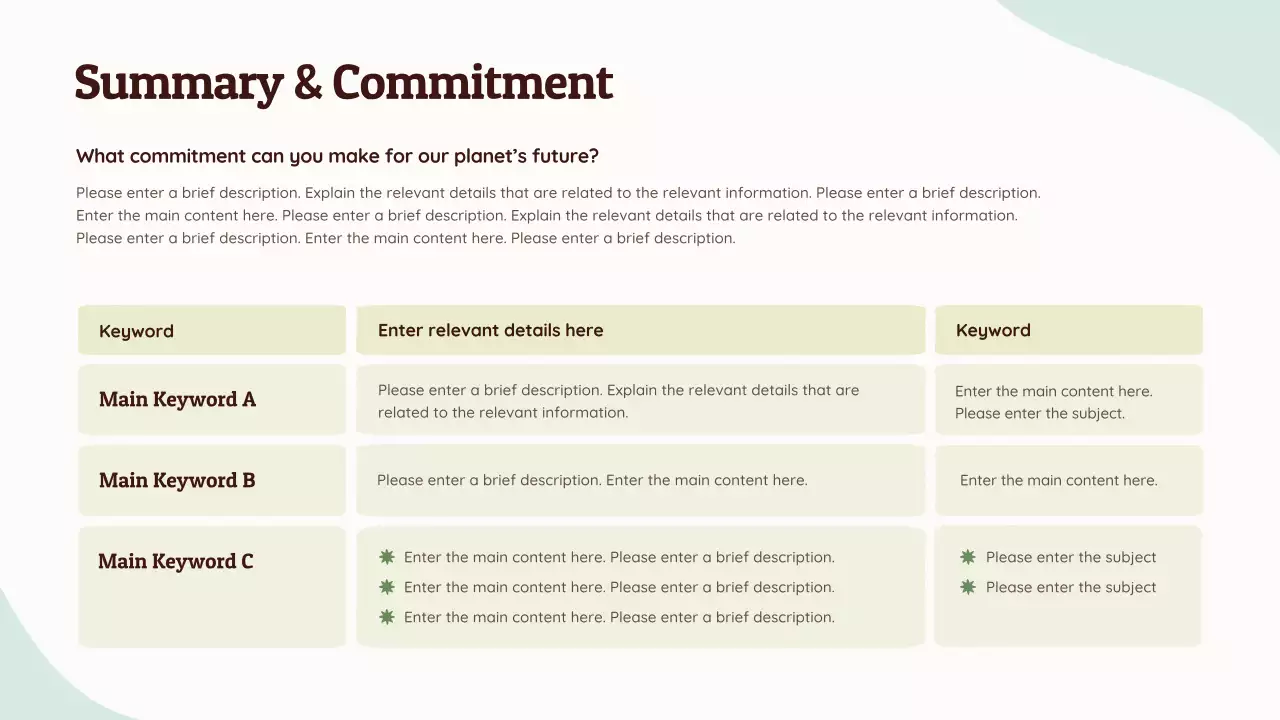Click the first star bullet in Main Keyword C details
Screen dimensions: 1280x720
[x=387, y=557]
